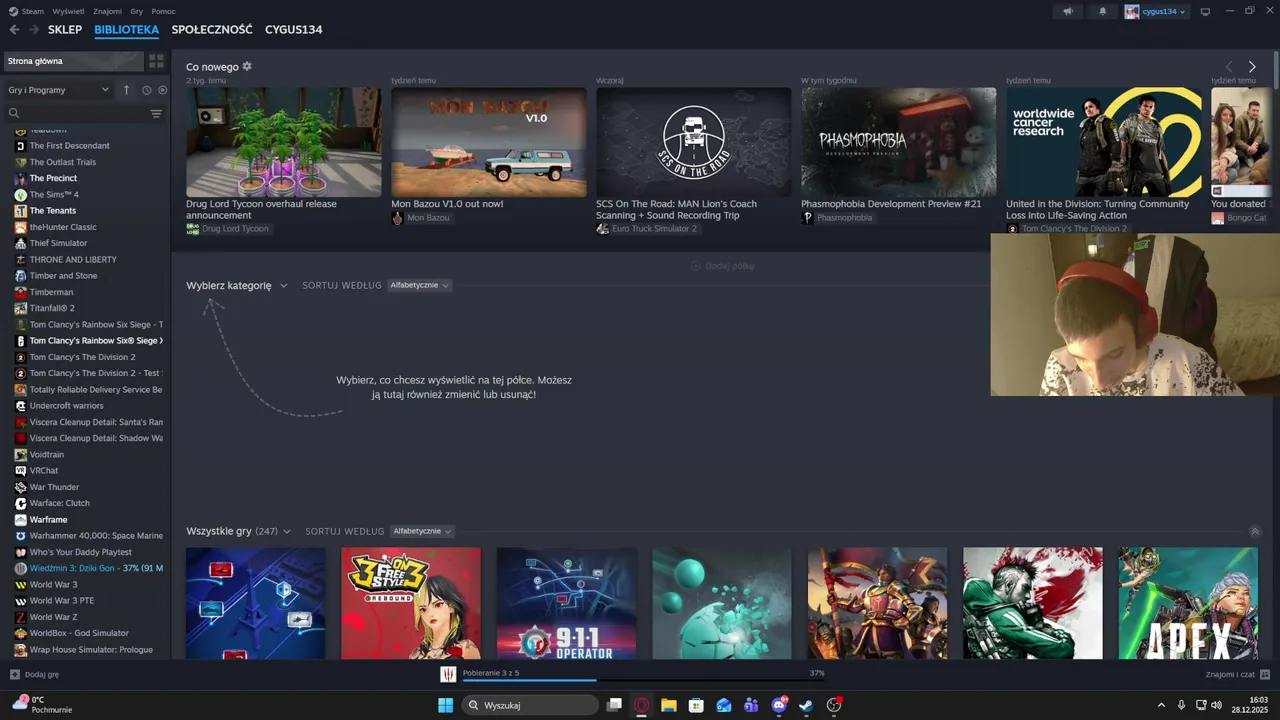
Task: Open Wszystkie gry sort dropdown Alfabetycznie
Action: [x=422, y=531]
